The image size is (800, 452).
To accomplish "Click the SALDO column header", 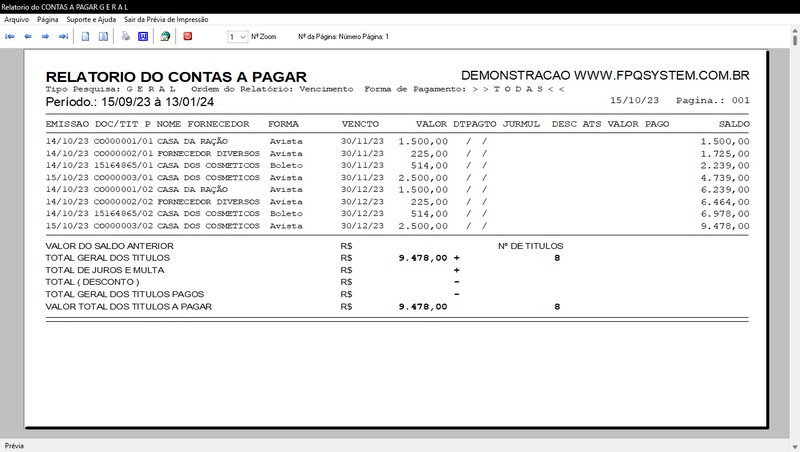I will pos(734,124).
